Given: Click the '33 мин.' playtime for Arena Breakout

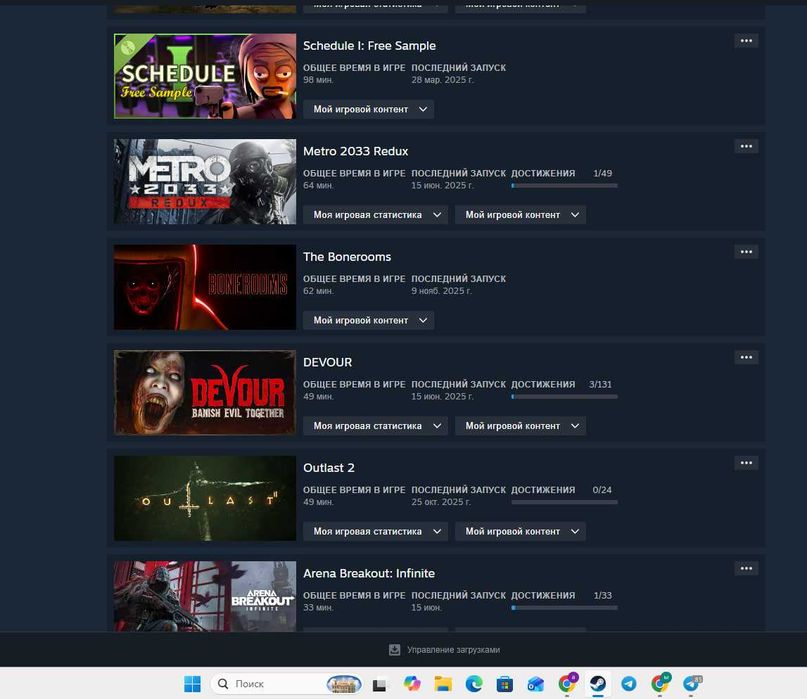Looking at the screenshot, I should coord(318,607).
